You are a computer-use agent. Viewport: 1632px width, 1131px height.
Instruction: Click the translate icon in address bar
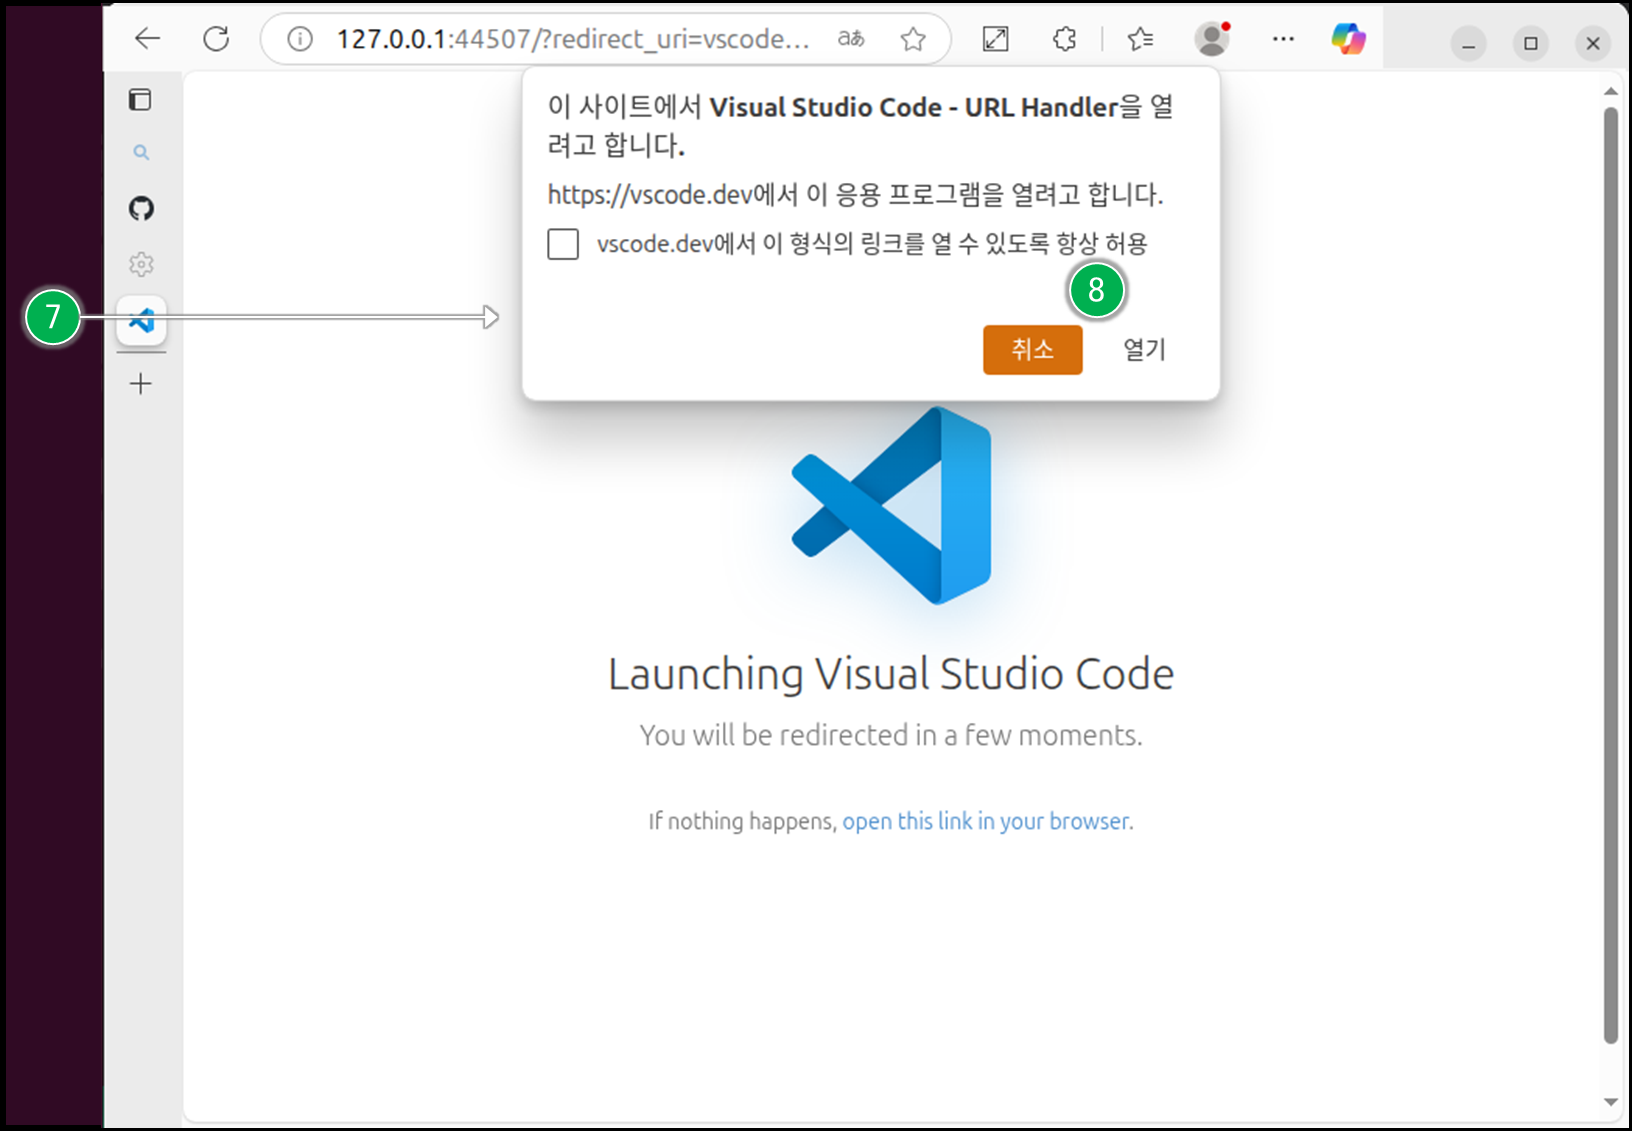[x=851, y=39]
